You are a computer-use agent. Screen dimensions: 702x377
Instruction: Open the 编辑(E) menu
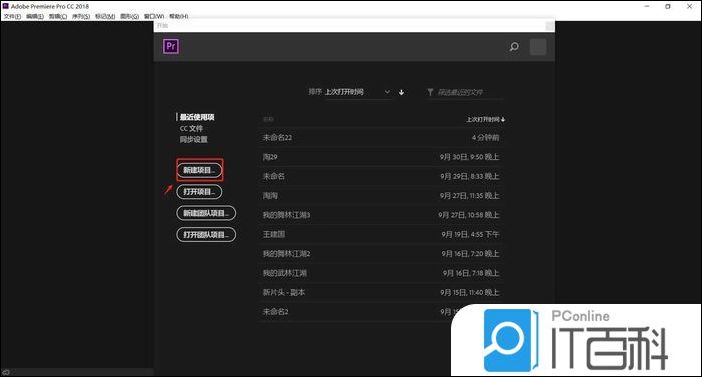[34, 16]
